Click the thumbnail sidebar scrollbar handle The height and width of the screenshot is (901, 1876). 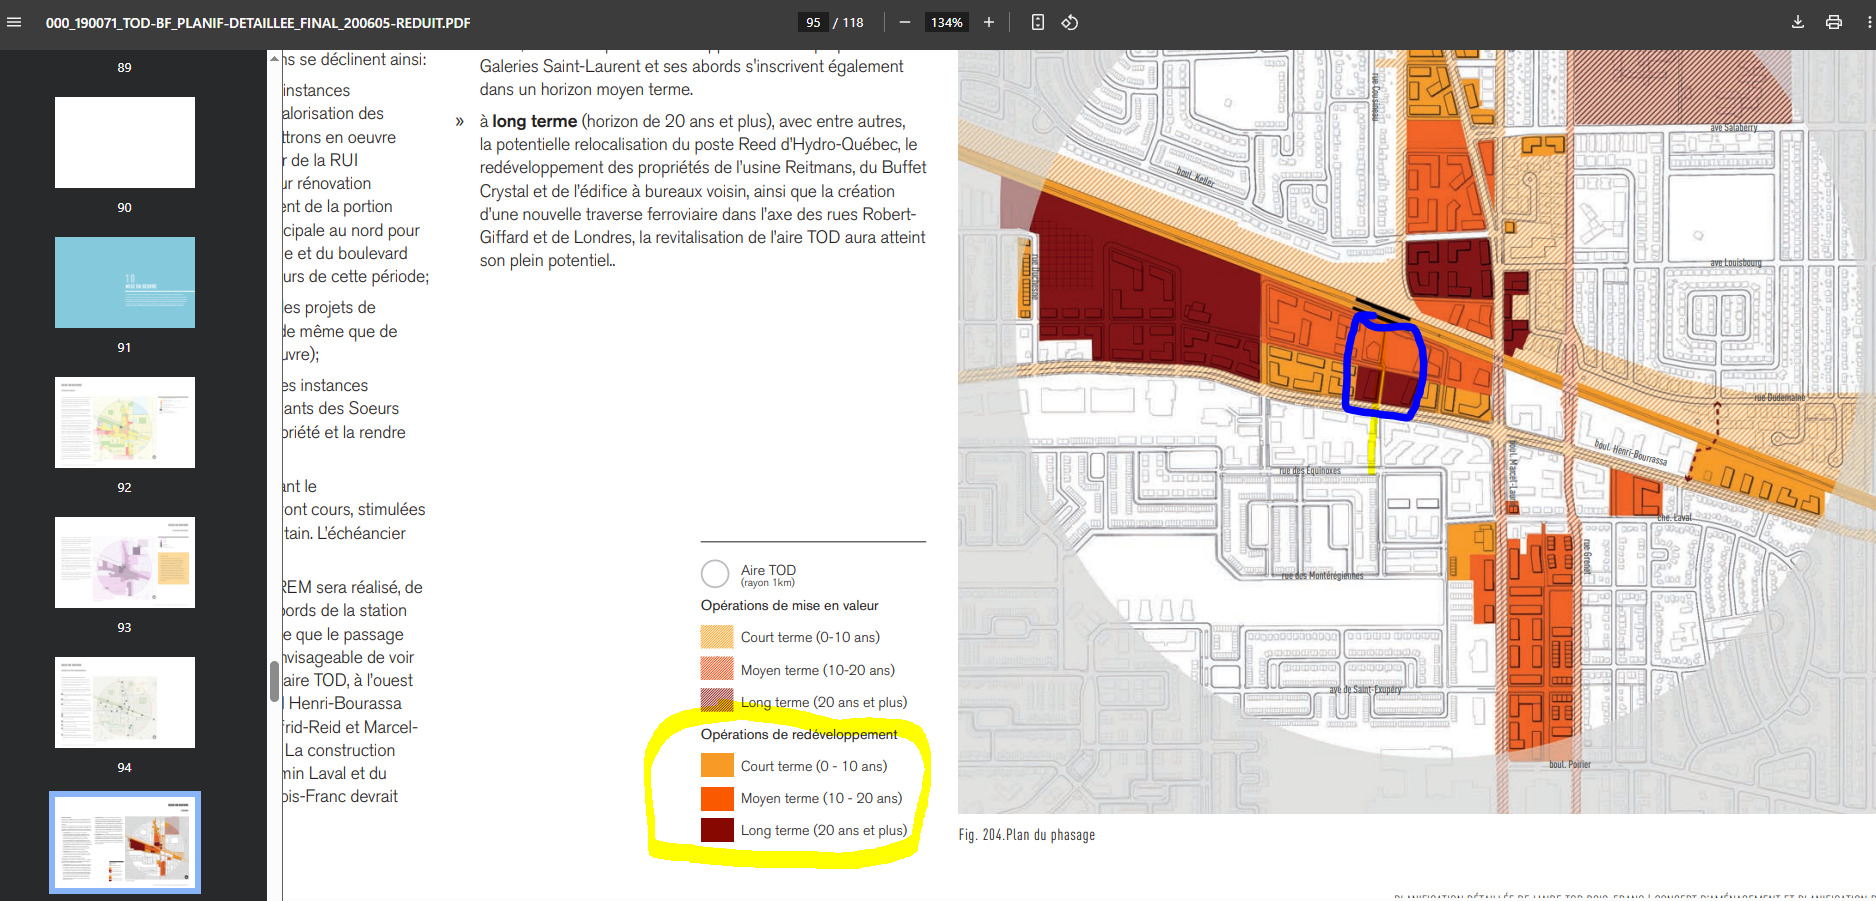click(274, 681)
